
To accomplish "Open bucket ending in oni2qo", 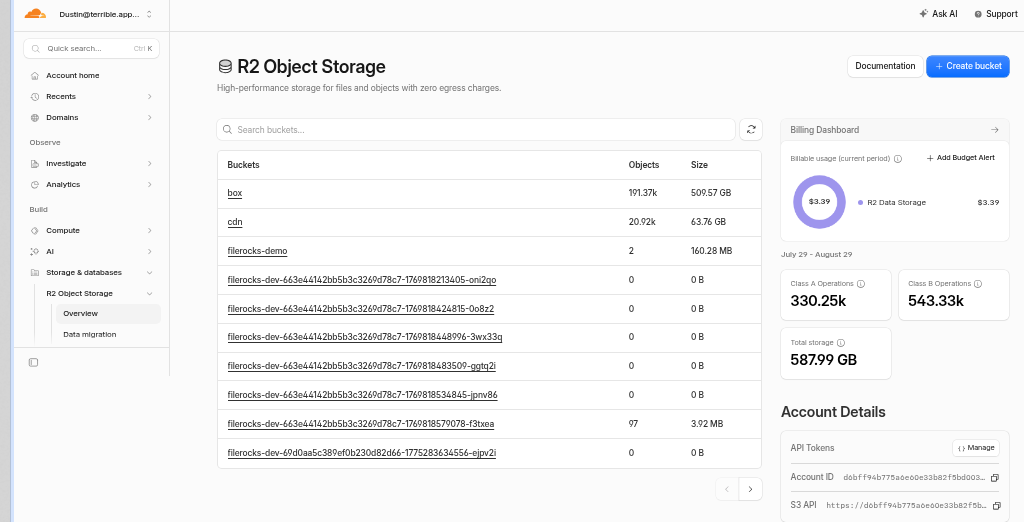I will point(362,280).
